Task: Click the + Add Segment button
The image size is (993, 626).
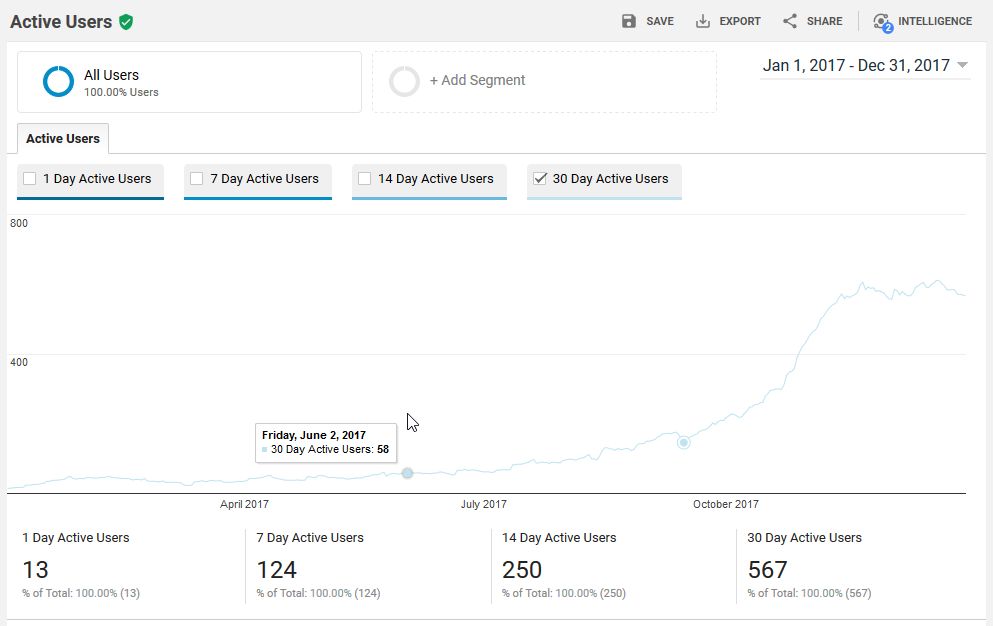Action: (x=477, y=81)
